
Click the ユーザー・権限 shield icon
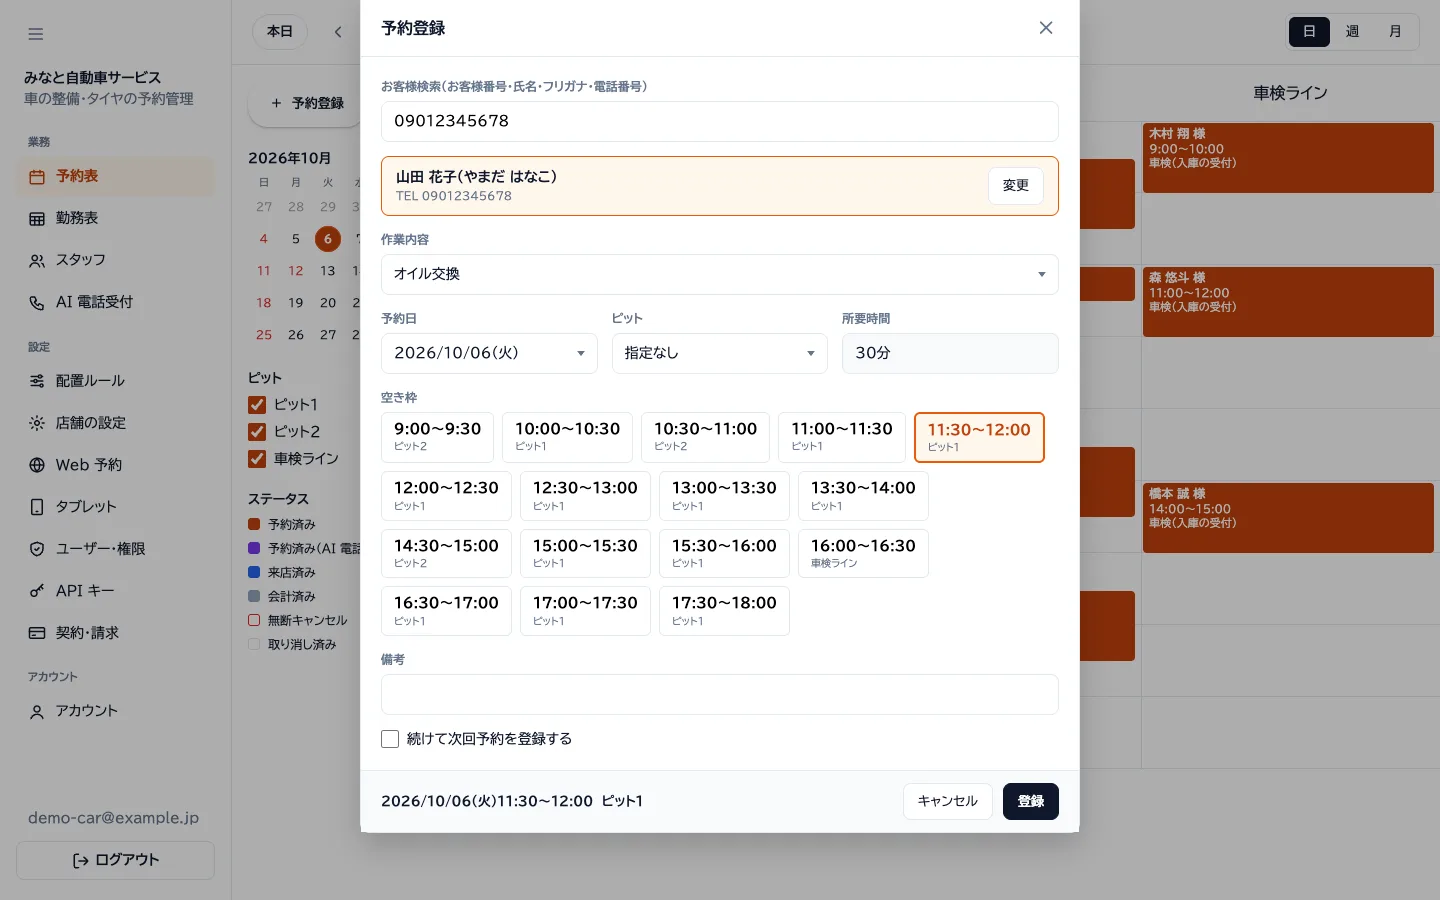click(x=37, y=549)
